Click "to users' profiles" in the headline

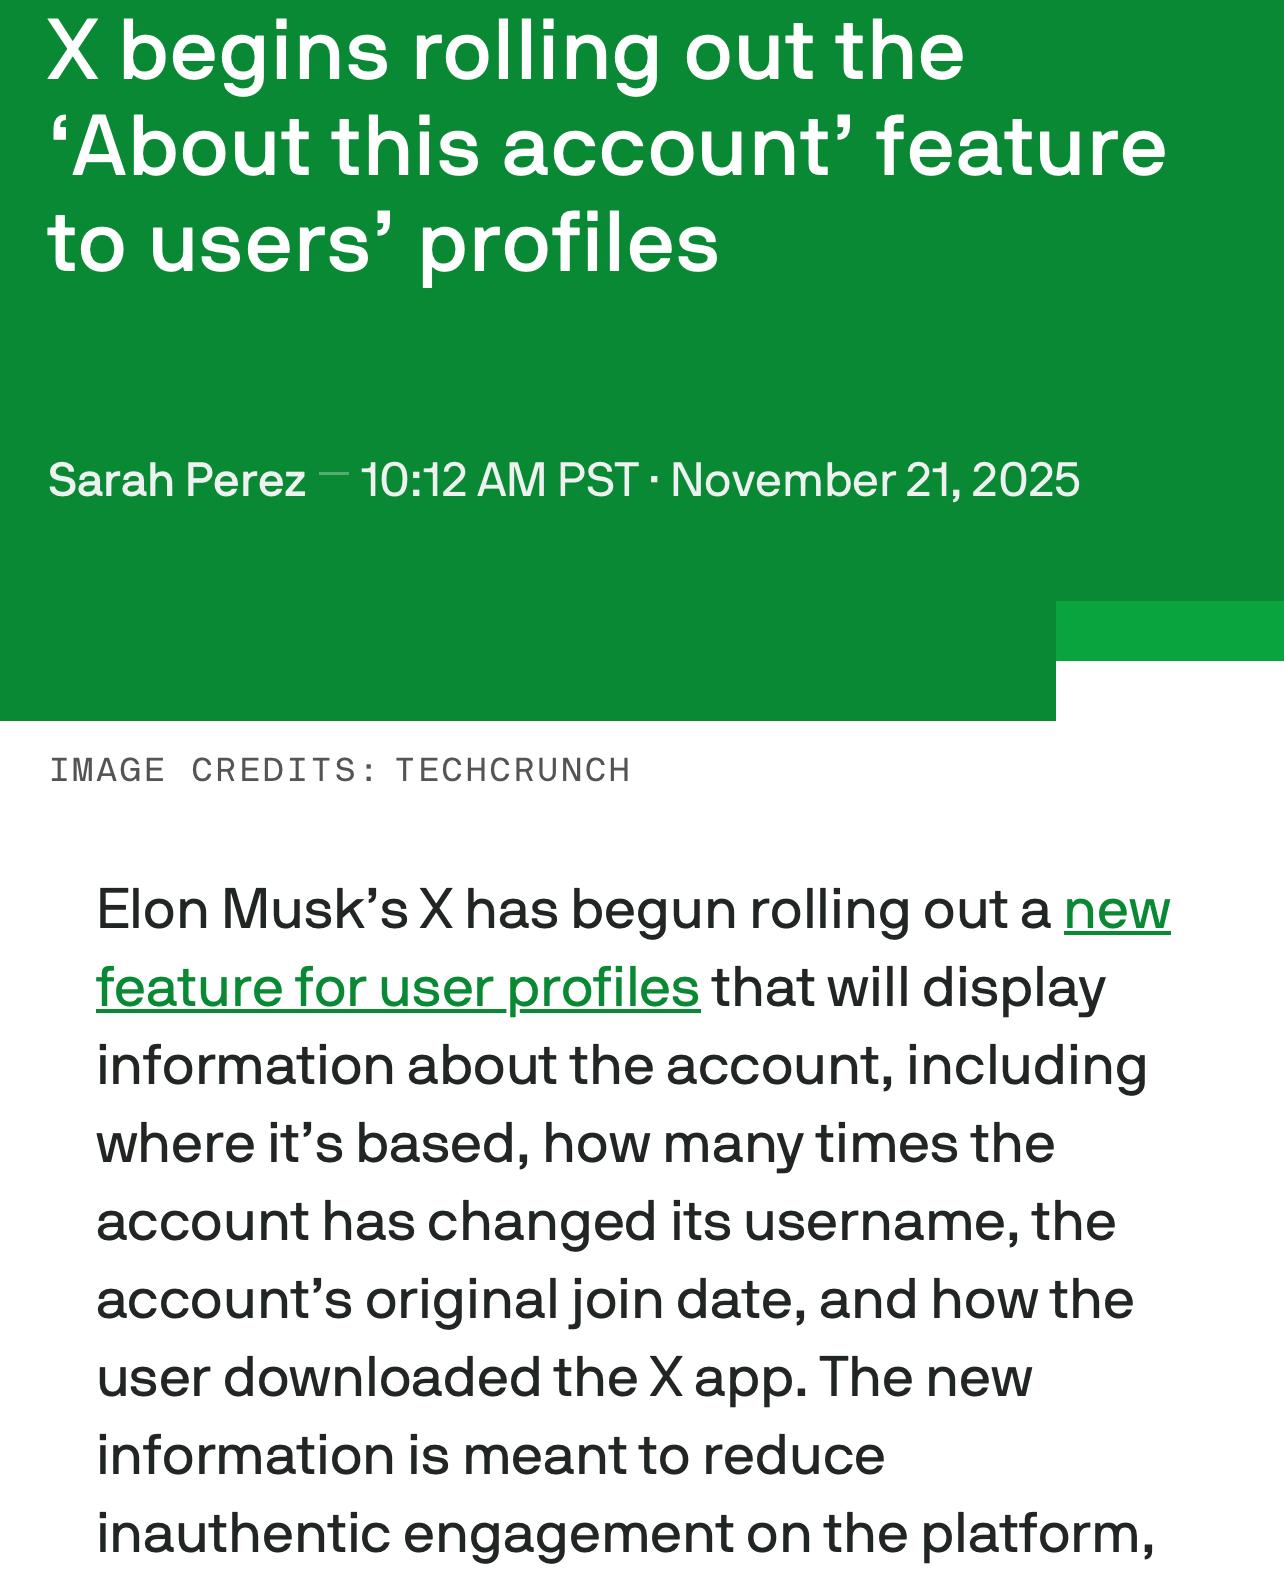(x=383, y=244)
